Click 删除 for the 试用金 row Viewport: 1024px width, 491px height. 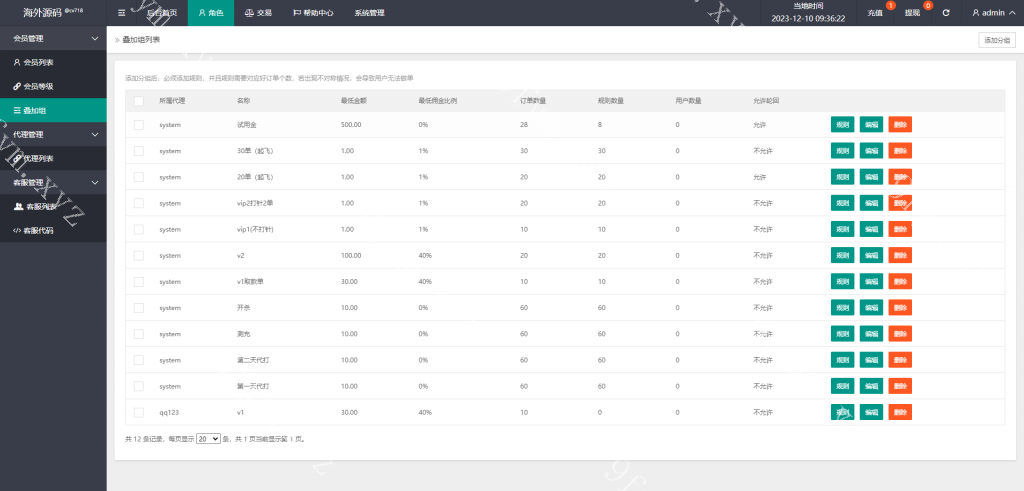(900, 125)
